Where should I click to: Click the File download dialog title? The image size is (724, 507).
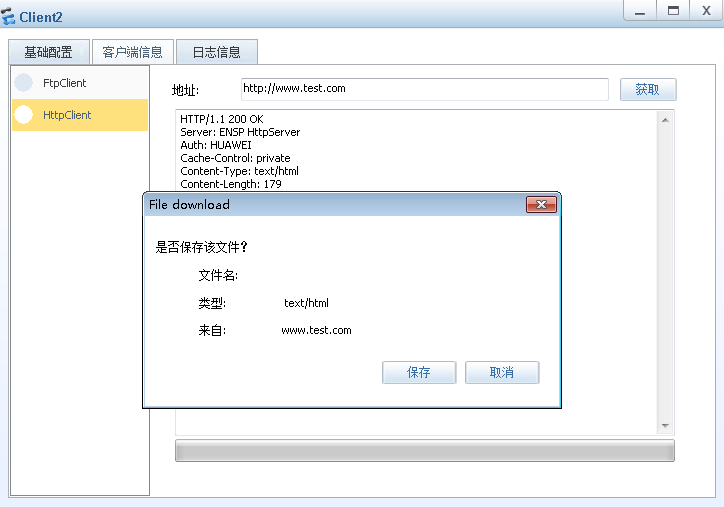click(x=189, y=205)
